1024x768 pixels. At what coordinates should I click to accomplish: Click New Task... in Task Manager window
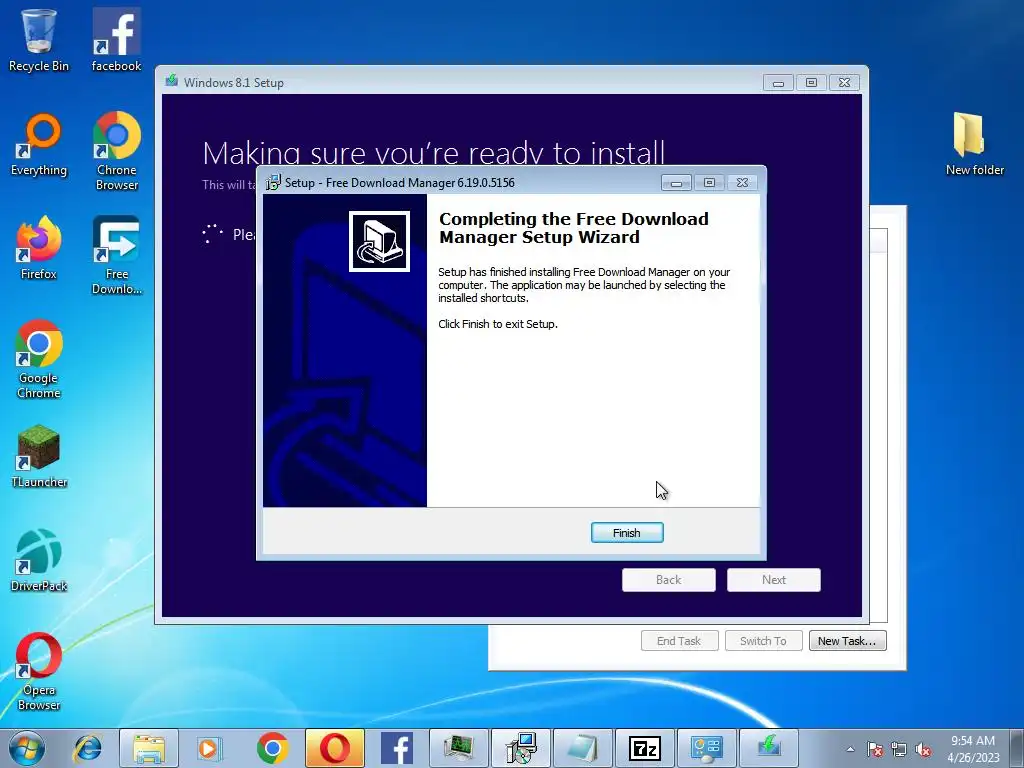pos(847,641)
